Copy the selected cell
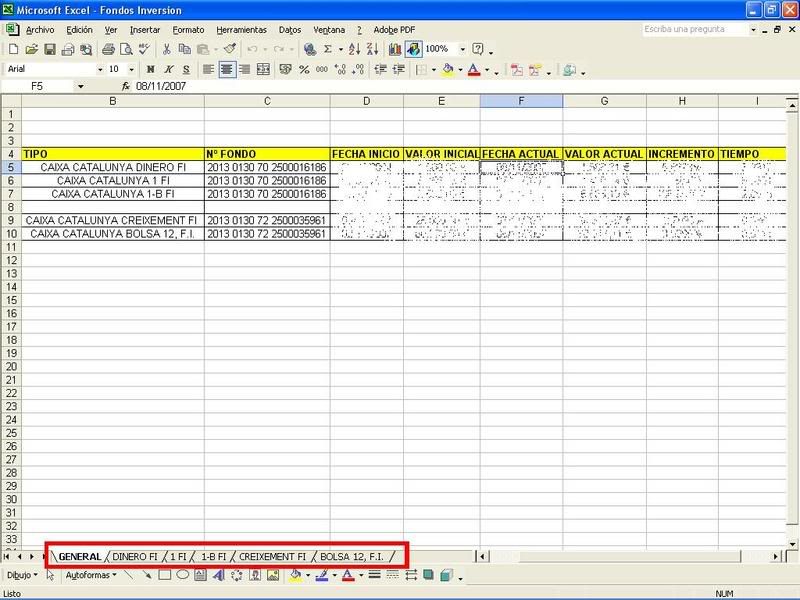Screen dimensions: 800x600 (185, 49)
